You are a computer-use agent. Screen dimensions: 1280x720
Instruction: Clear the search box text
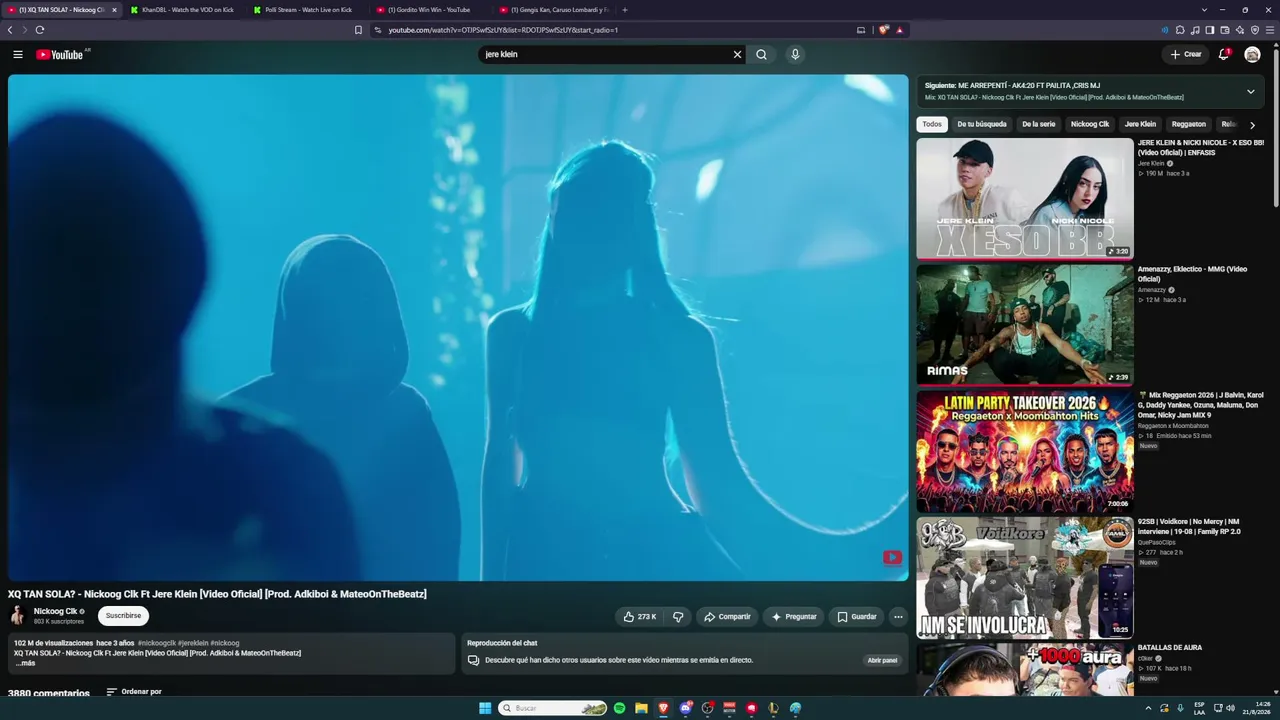click(737, 55)
